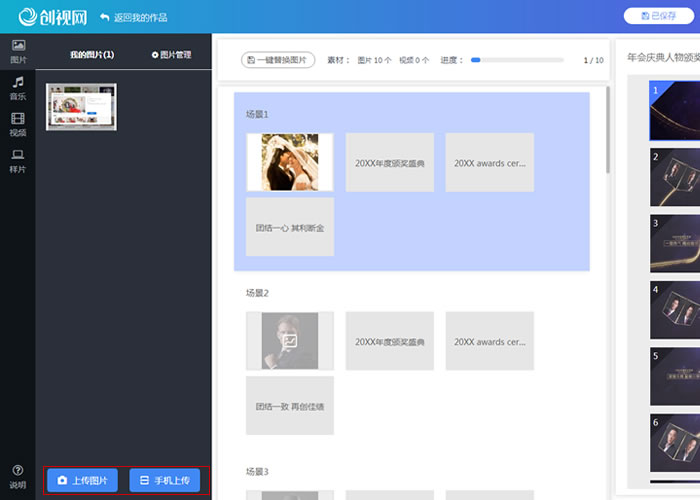Return via 返回我的作品 link
This screenshot has width=700, height=500.
[x=133, y=17]
